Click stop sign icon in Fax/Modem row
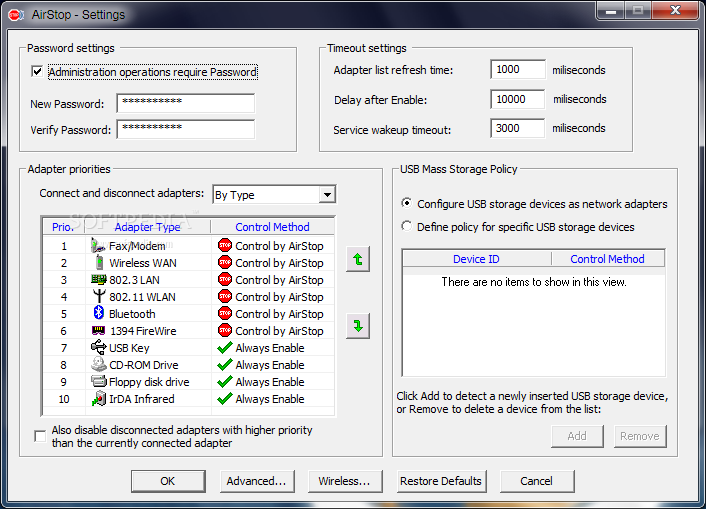 tap(225, 245)
